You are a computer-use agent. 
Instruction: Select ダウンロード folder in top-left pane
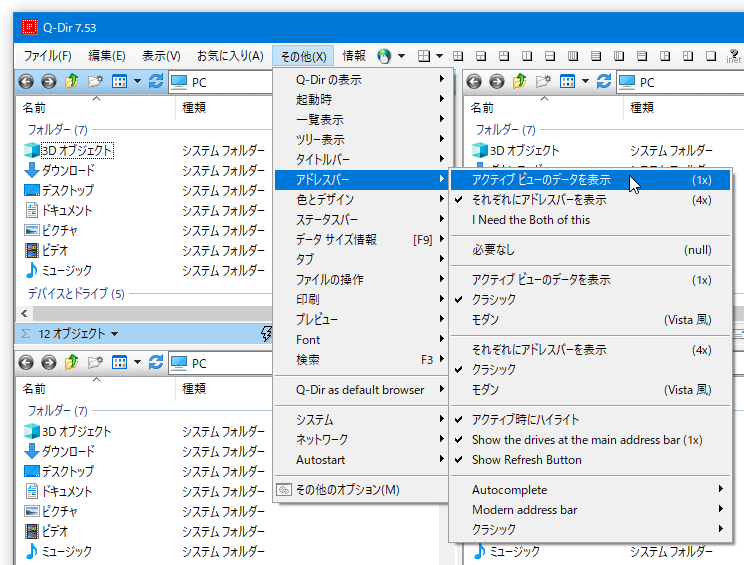pos(68,170)
